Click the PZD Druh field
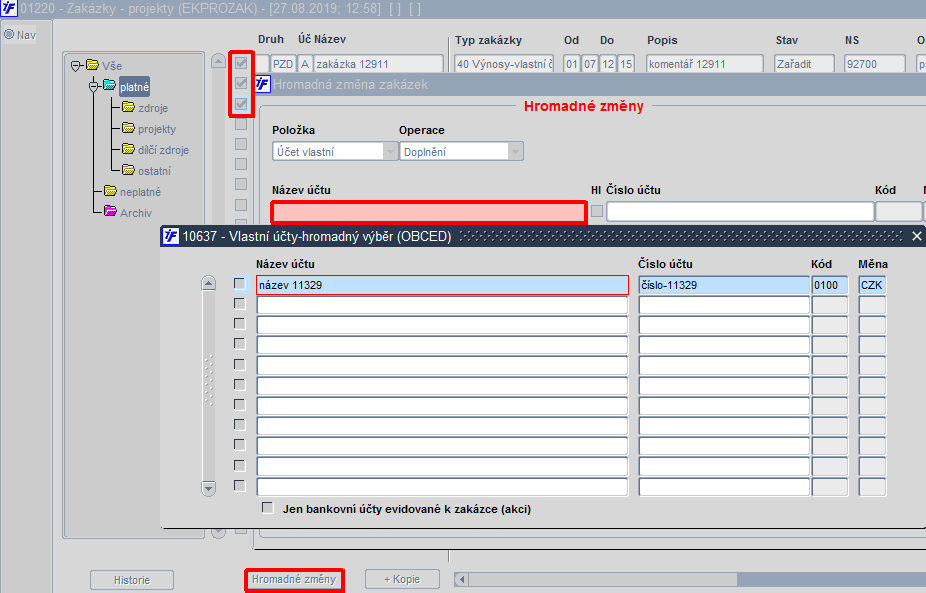 [x=283, y=64]
